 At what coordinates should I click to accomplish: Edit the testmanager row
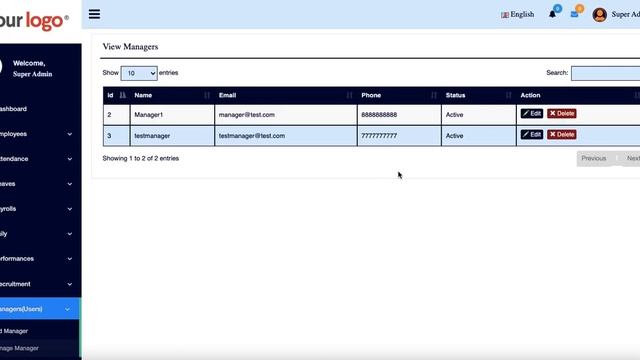coord(532,134)
